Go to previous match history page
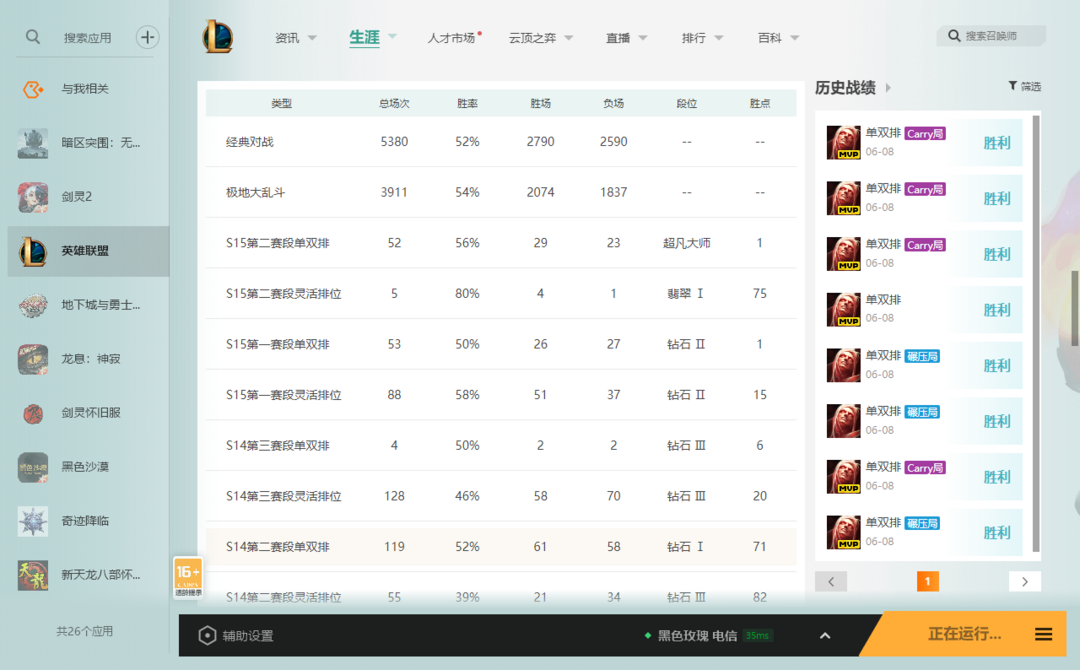The width and height of the screenshot is (1080, 670). pyautogui.click(x=831, y=582)
